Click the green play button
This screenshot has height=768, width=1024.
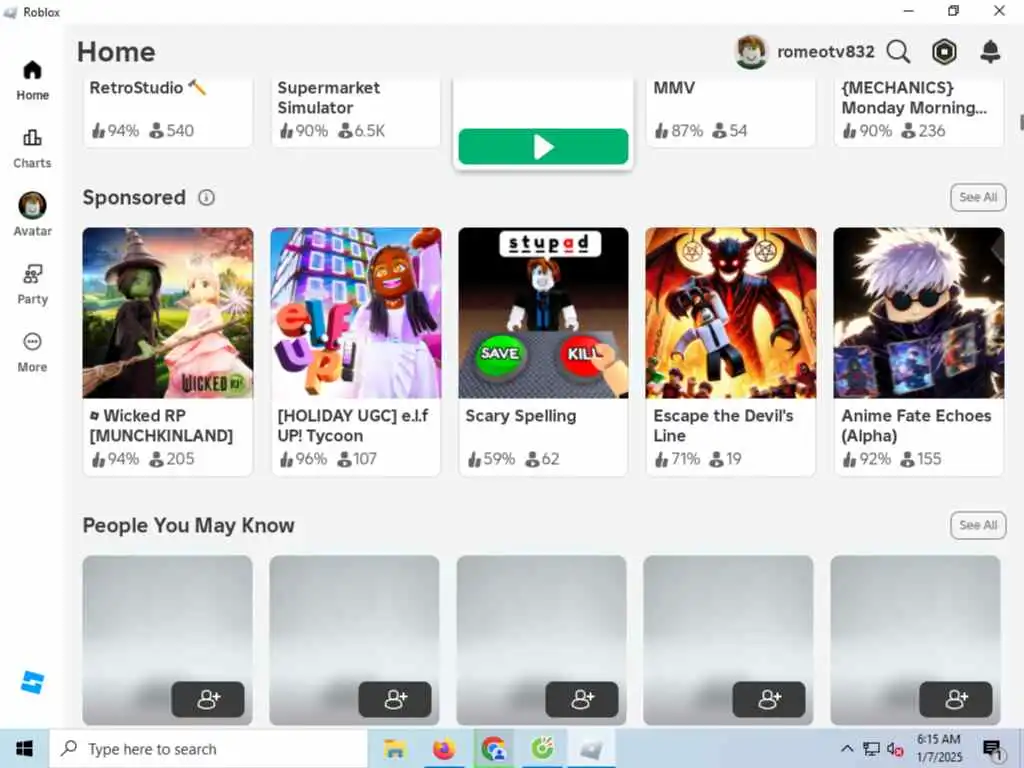[543, 146]
